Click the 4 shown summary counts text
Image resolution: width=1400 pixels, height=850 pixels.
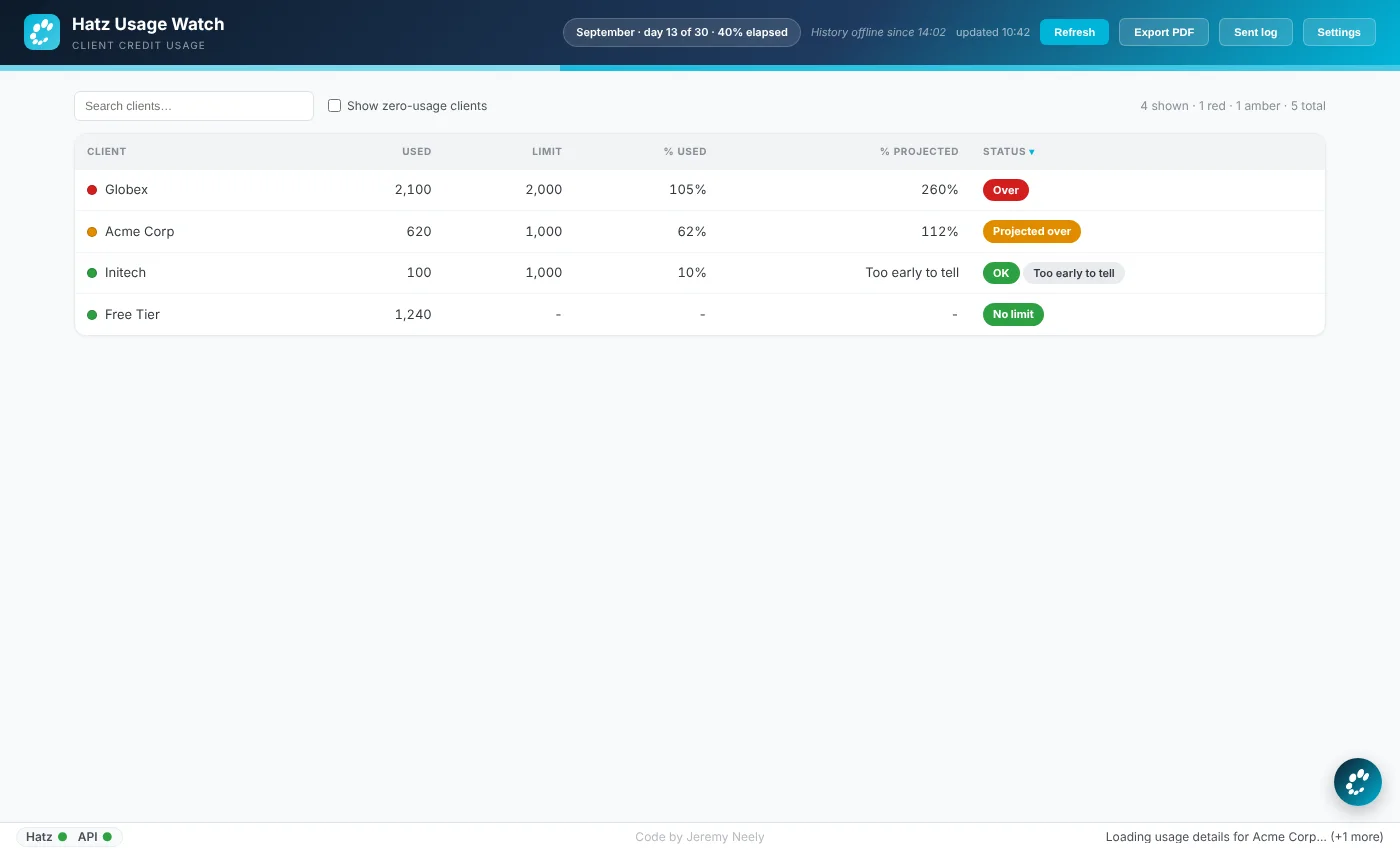pos(1233,106)
